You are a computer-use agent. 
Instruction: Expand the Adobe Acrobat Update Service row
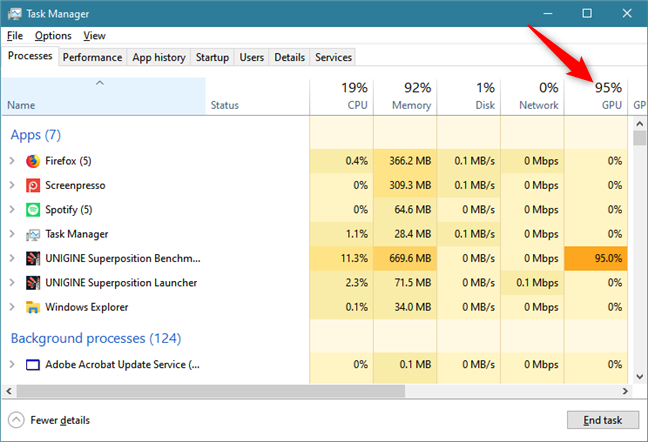[x=12, y=364]
